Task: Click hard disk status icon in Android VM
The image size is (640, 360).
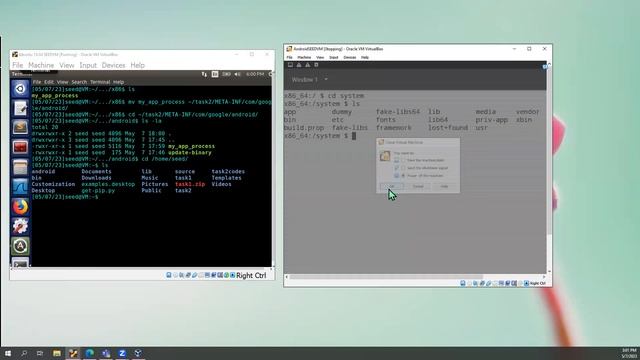Action: tap(462, 283)
